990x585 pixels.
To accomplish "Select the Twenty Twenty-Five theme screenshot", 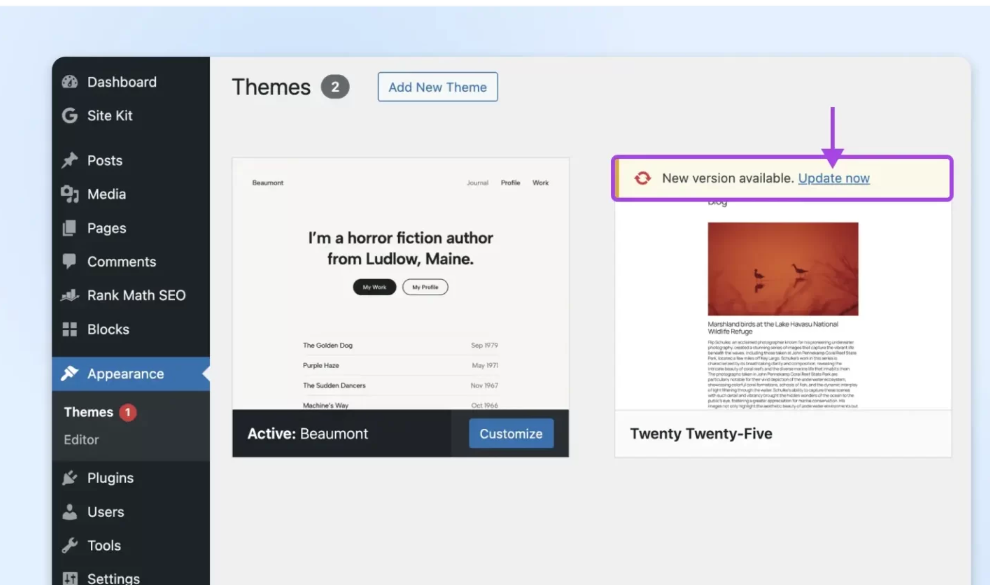I will (x=783, y=306).
